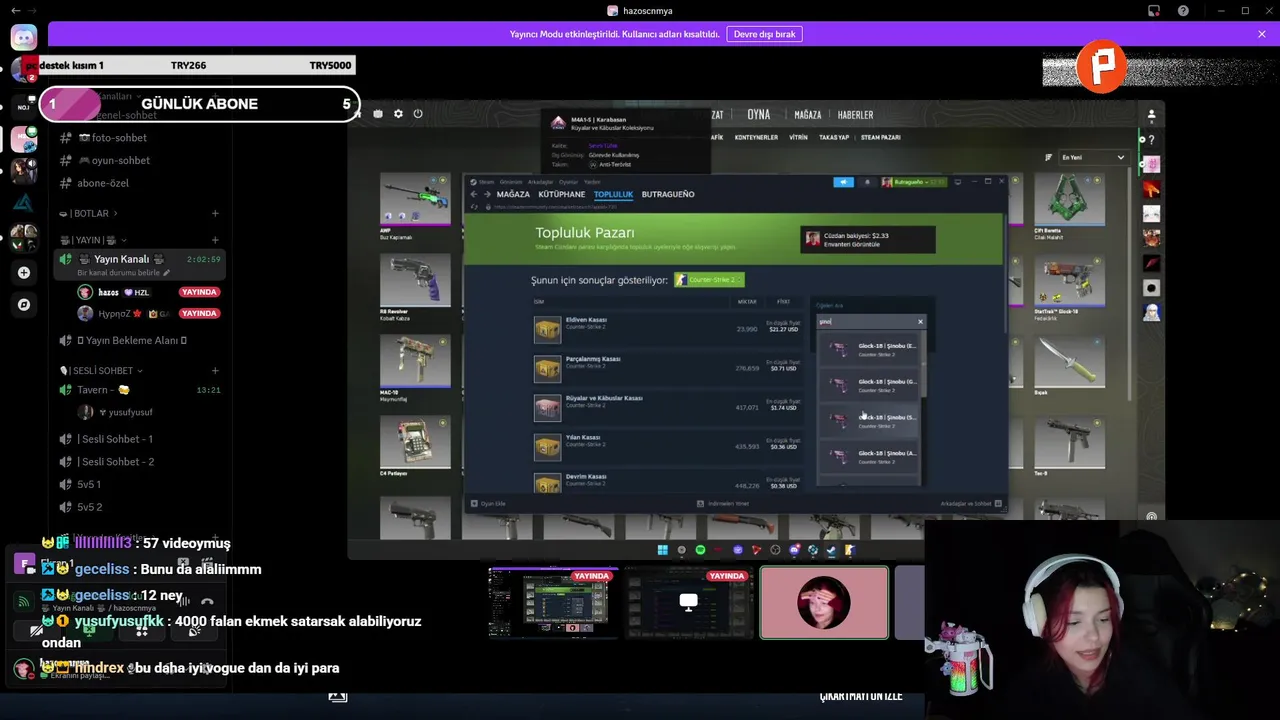Viewport: 1280px width, 720px height.
Task: Open the first YAYINDA stream thumbnail
Action: pos(553,603)
